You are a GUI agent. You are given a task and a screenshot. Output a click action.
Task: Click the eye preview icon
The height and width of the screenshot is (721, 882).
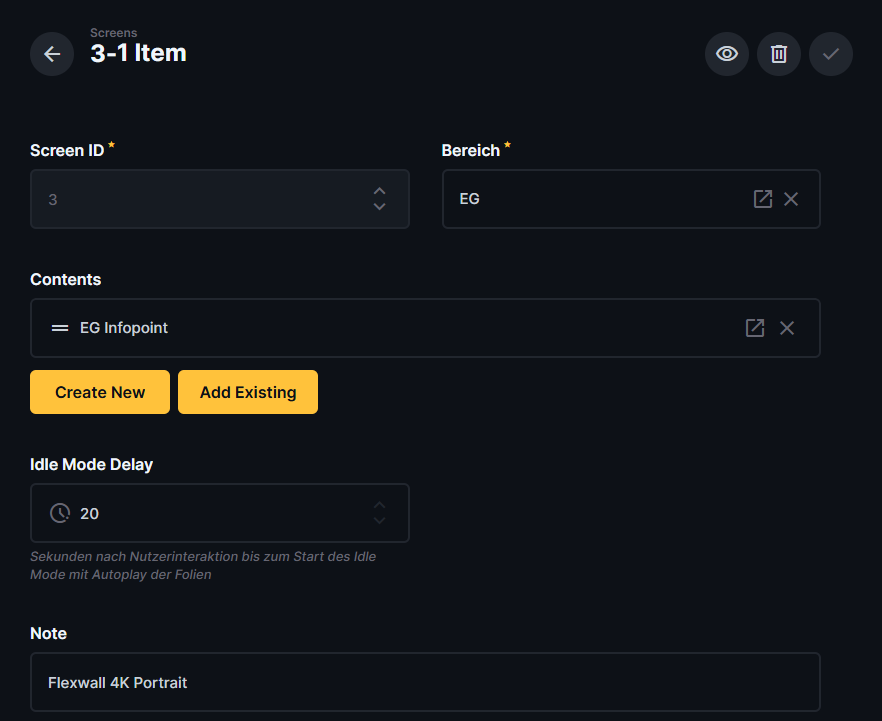[x=727, y=54]
